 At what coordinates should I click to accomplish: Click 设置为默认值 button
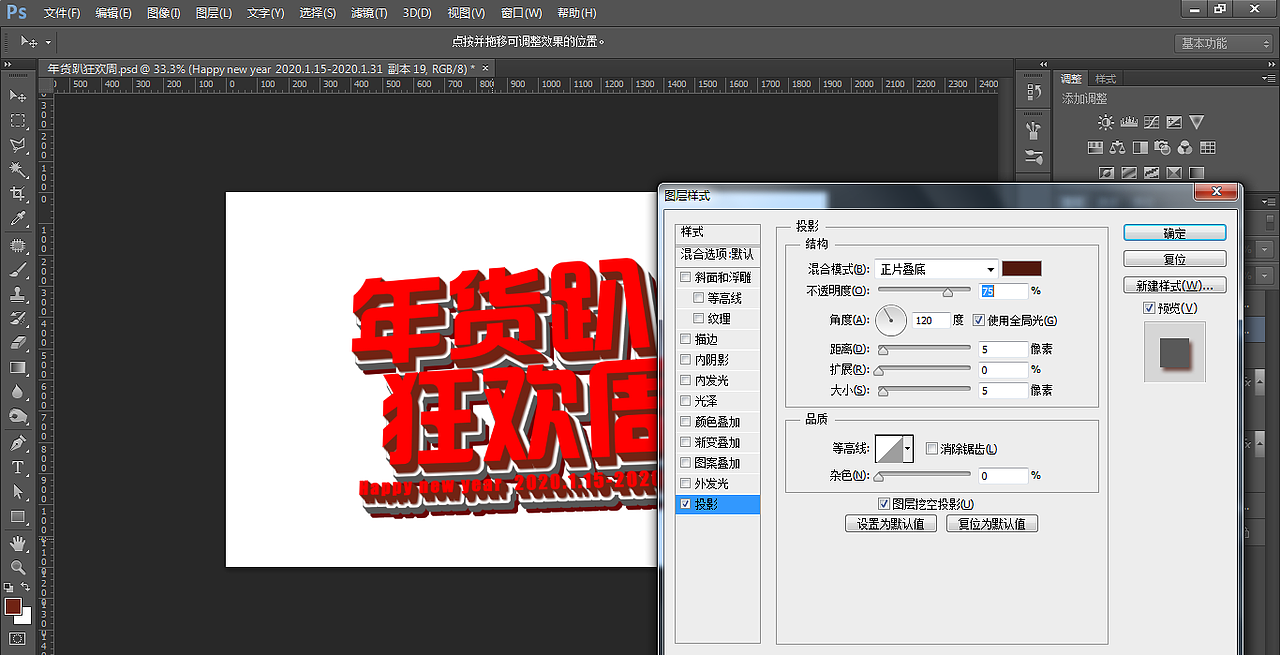[x=890, y=523]
